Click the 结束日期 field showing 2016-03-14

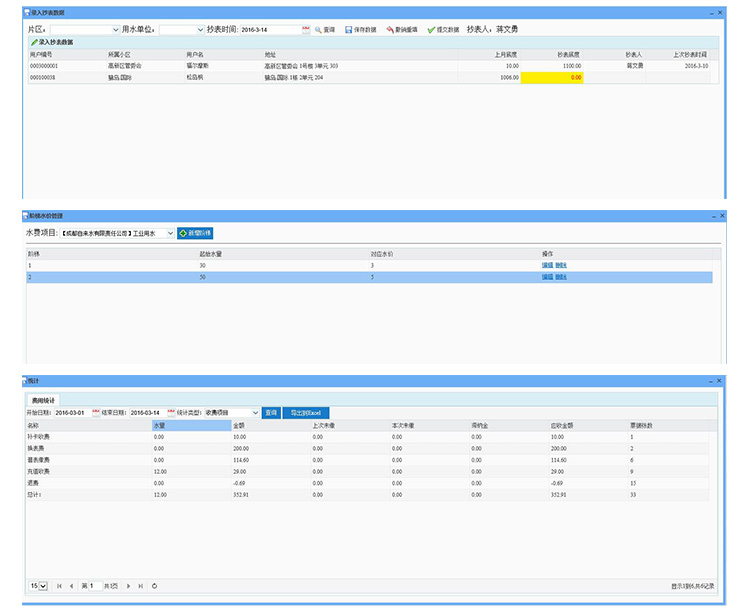pyautogui.click(x=148, y=413)
